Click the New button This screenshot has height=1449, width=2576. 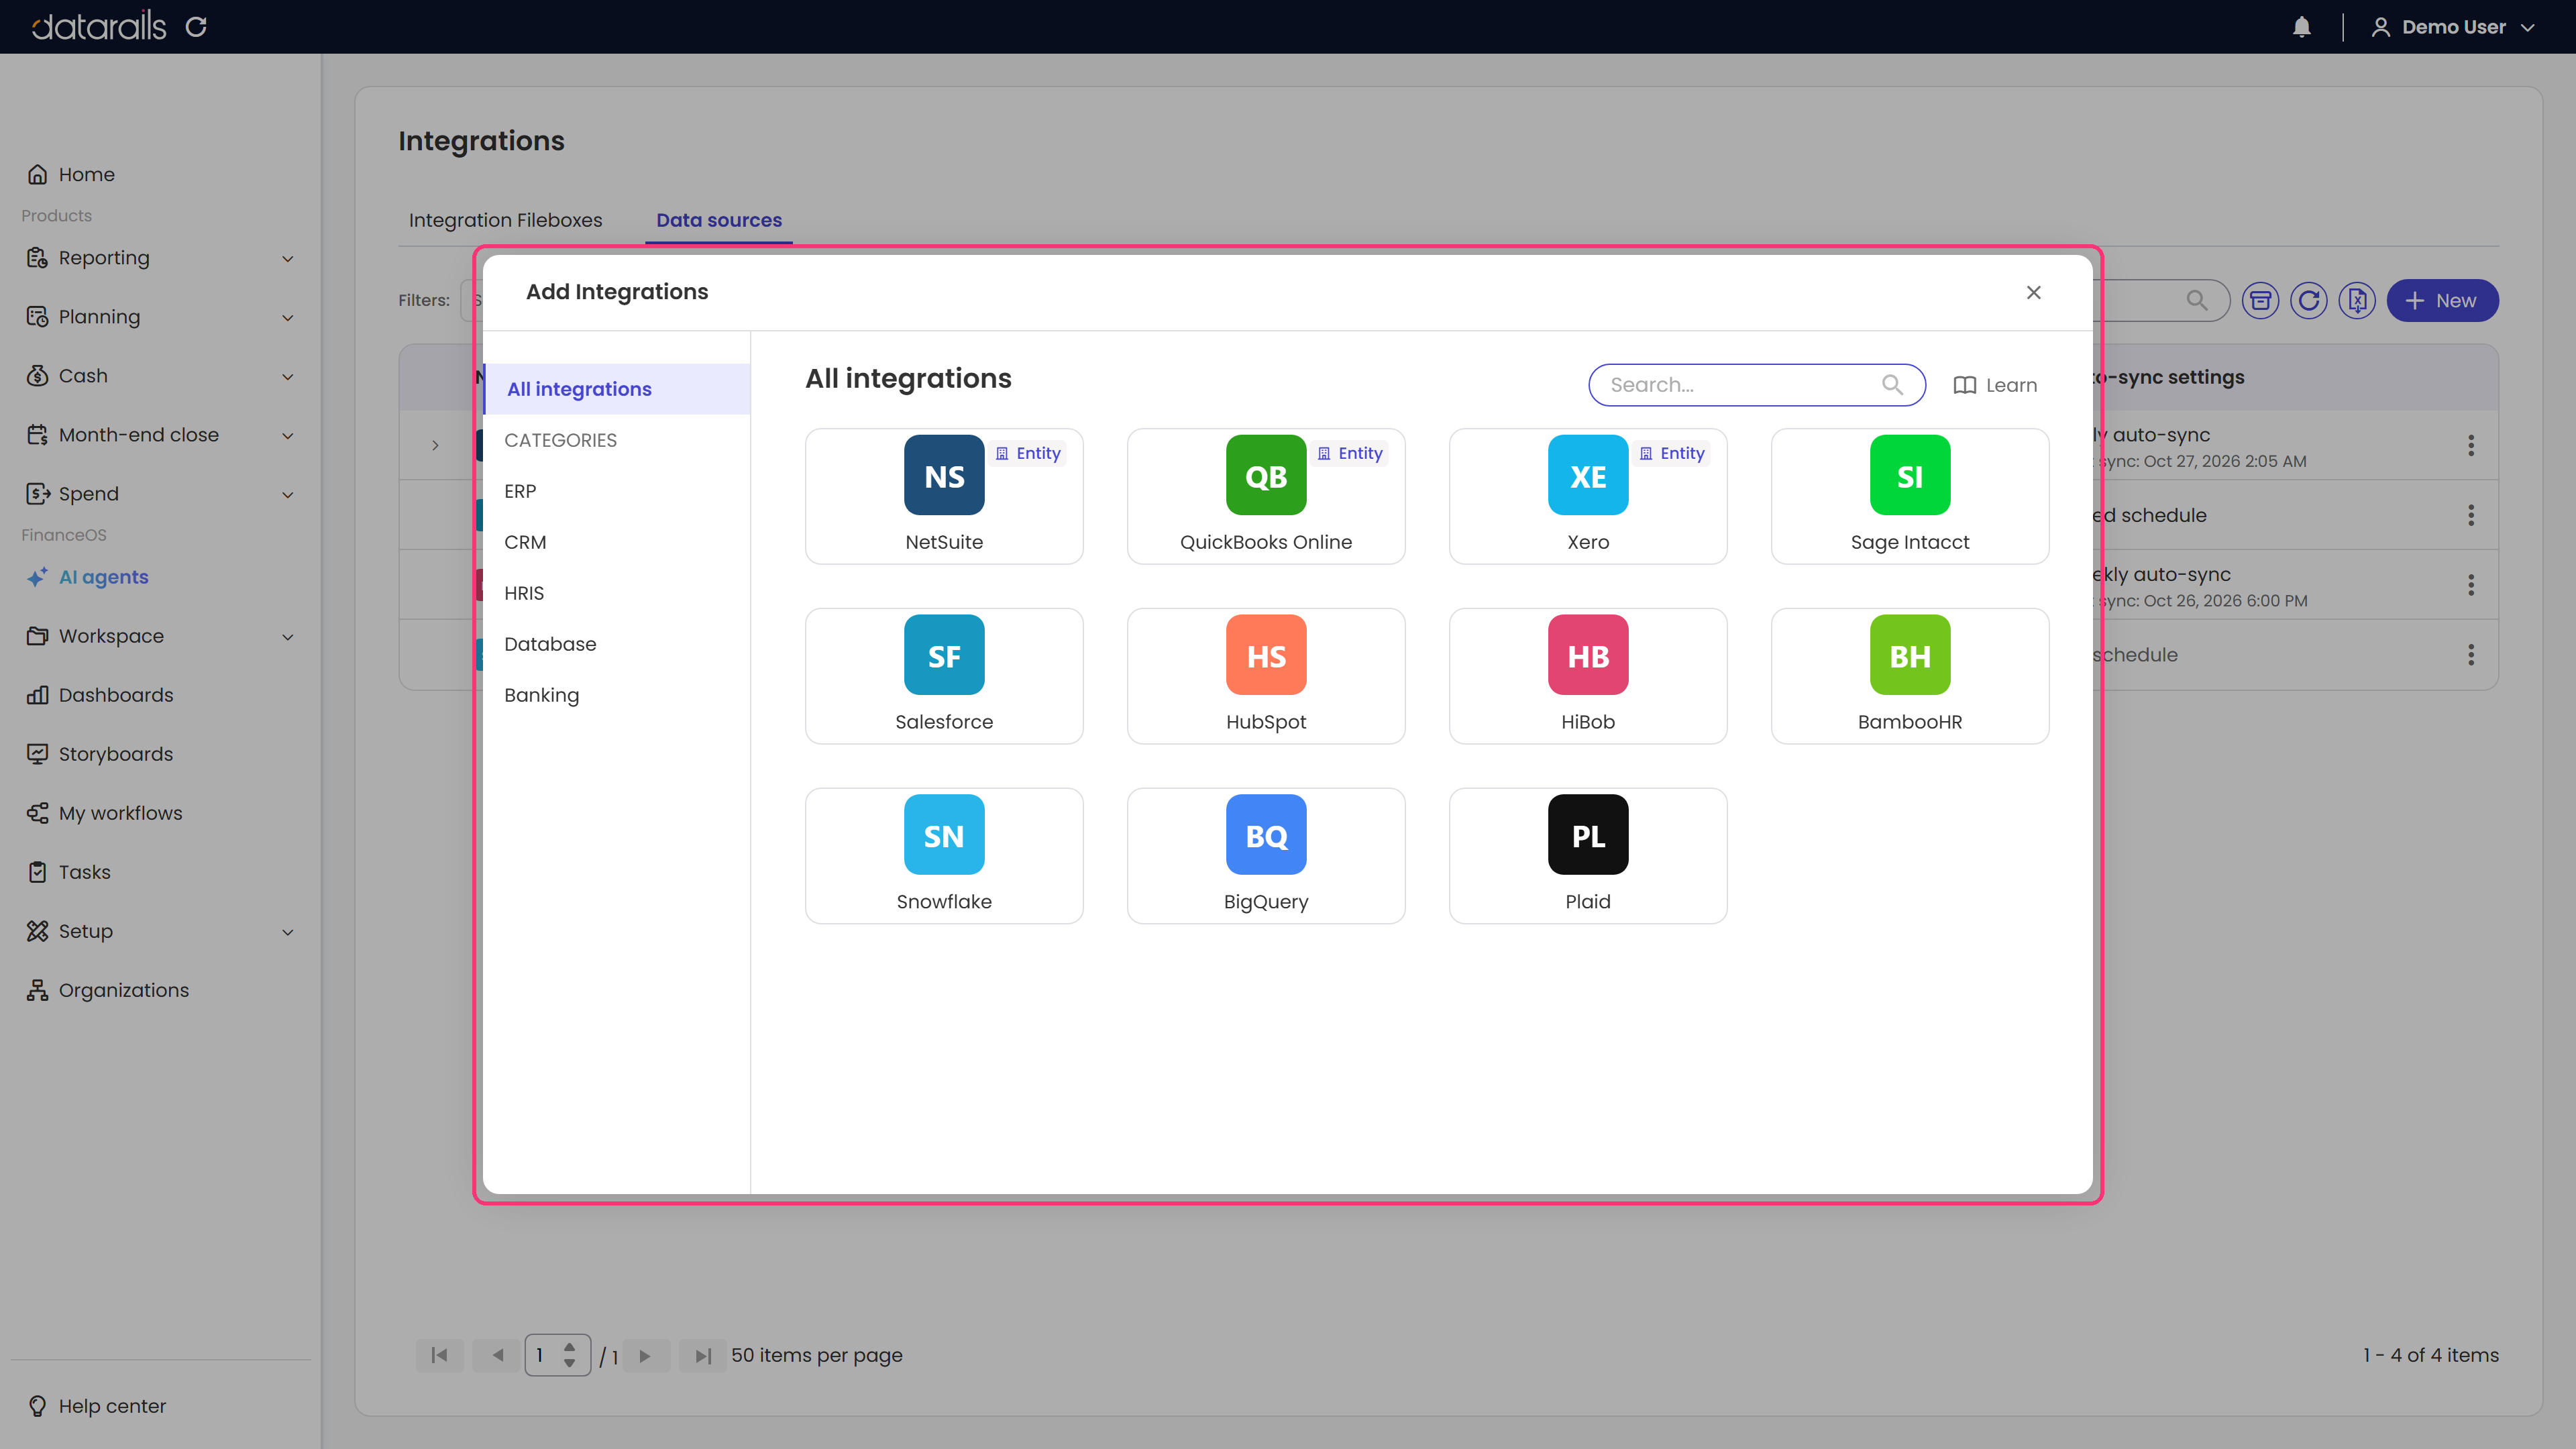pyautogui.click(x=2442, y=300)
